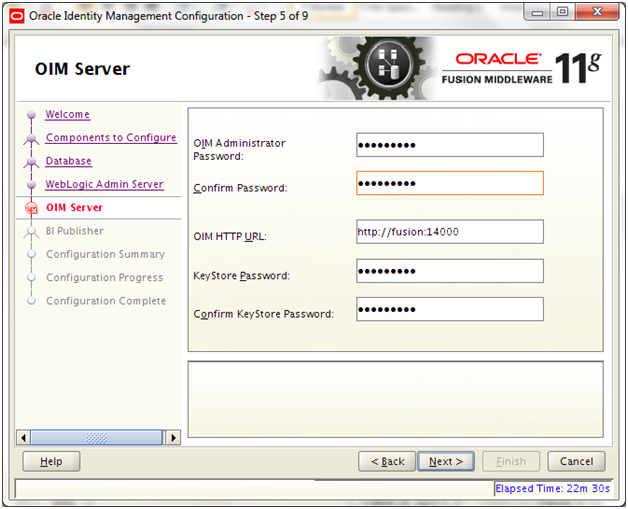This screenshot has height=509, width=628.
Task: Open the Help button
Action: coord(51,462)
